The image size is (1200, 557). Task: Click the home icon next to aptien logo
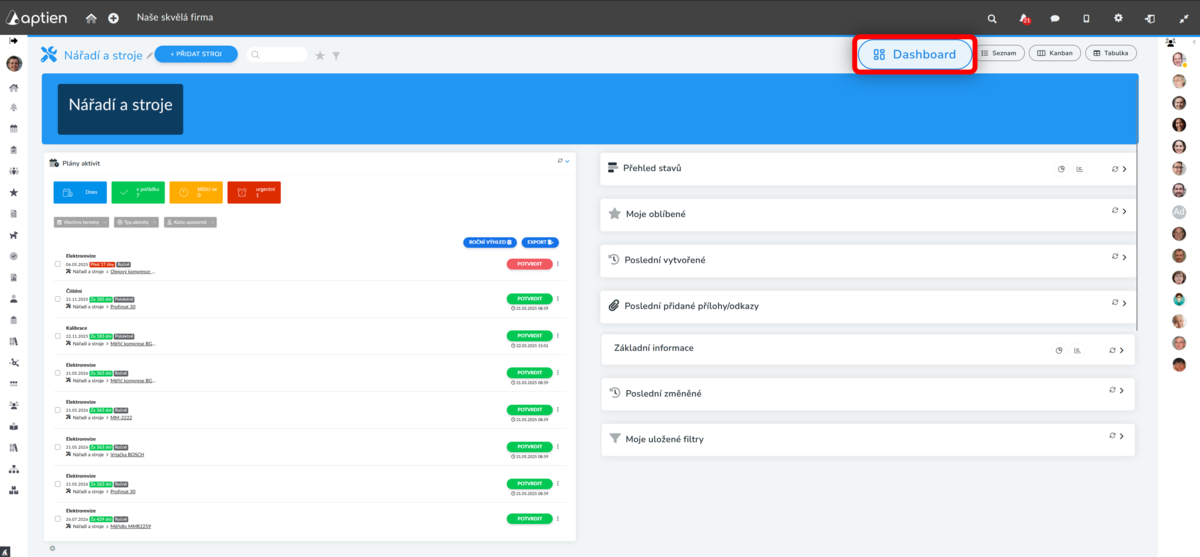(91, 18)
